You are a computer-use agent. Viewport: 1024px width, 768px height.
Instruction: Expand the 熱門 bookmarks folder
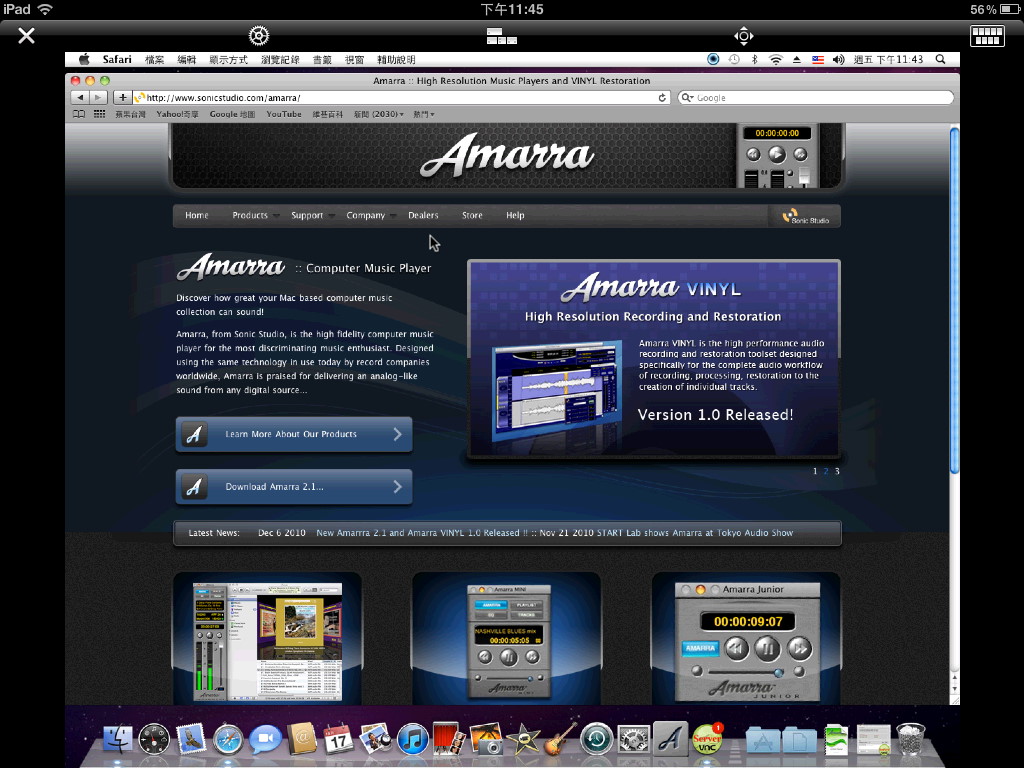[424, 114]
